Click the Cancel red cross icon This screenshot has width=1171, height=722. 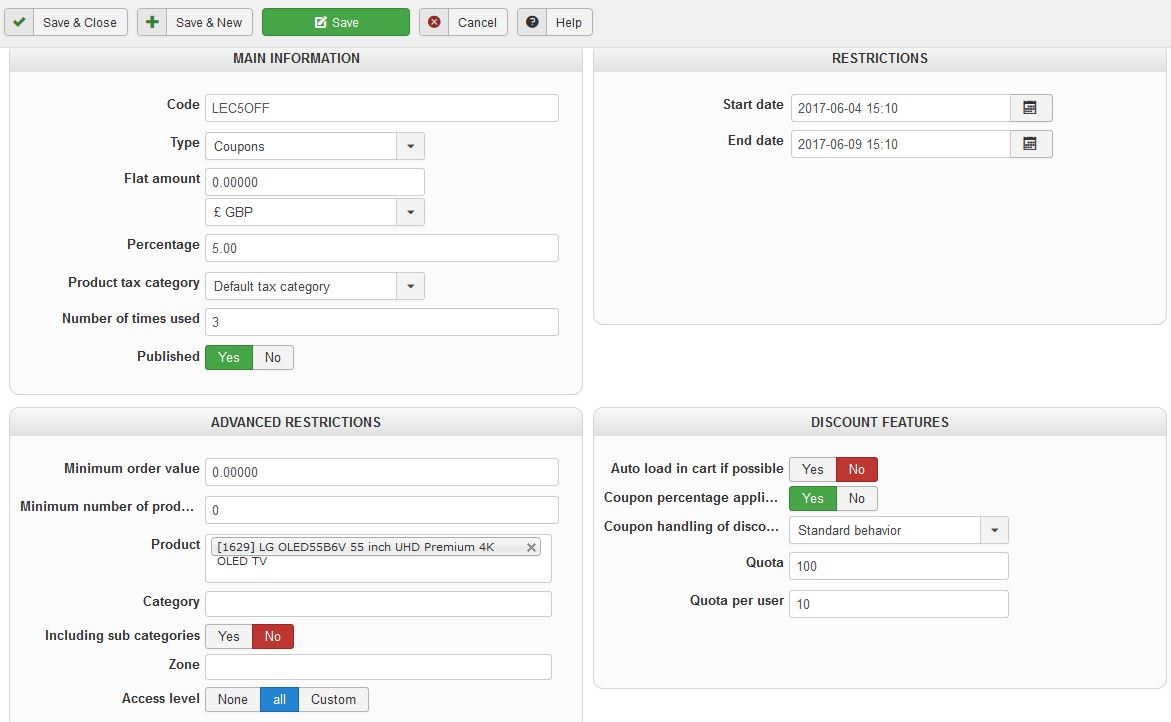(434, 22)
